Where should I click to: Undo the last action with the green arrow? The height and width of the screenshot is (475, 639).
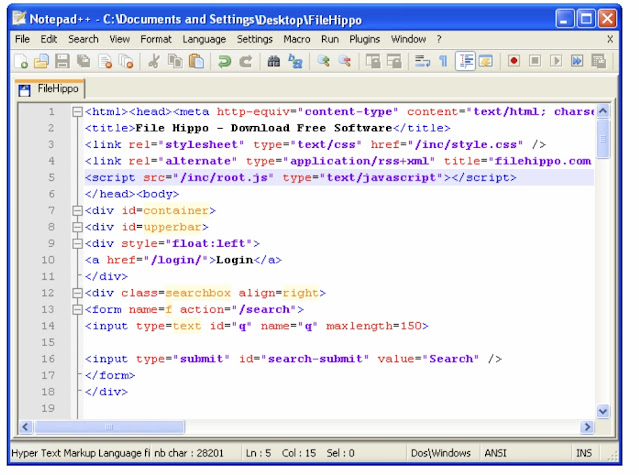[x=224, y=62]
